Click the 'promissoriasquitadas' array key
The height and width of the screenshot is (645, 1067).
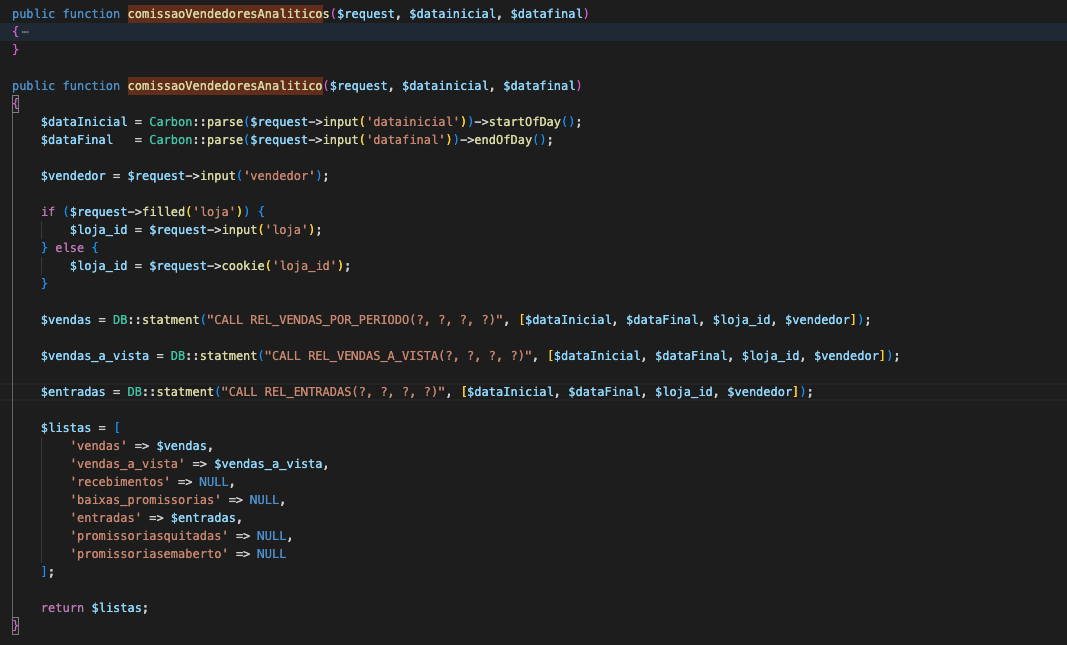(x=149, y=536)
